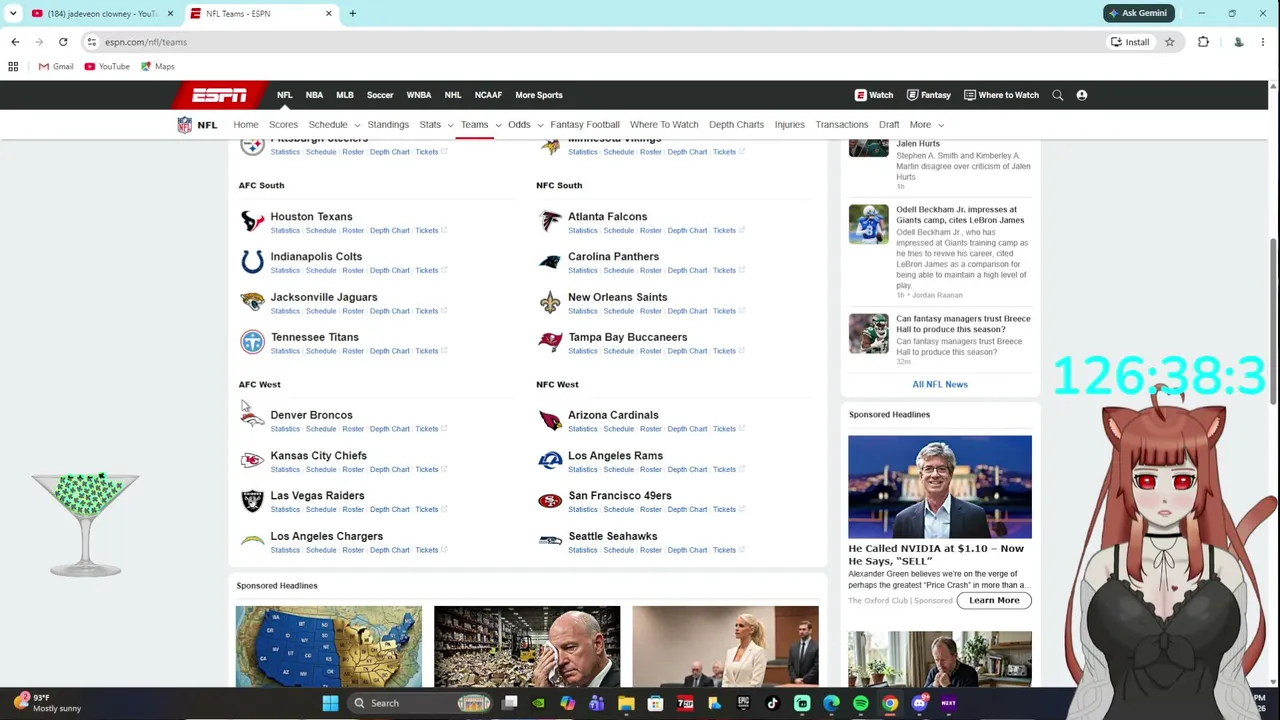Select the Arizona Cardinals logo
Viewport: 1280px width, 720px height.
[x=550, y=420]
